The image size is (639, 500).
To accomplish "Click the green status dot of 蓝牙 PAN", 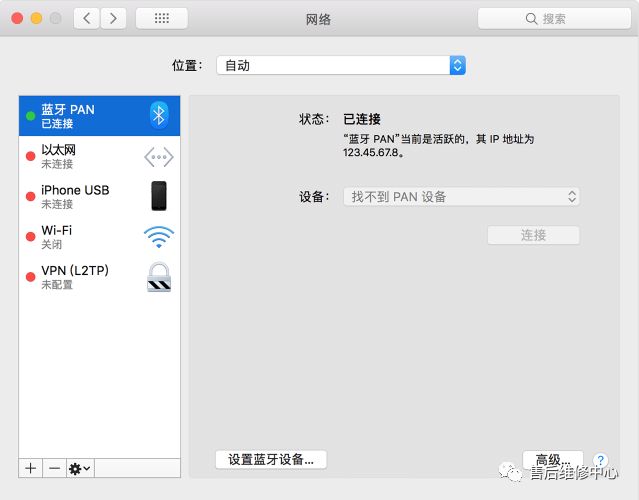I will click(x=31, y=116).
